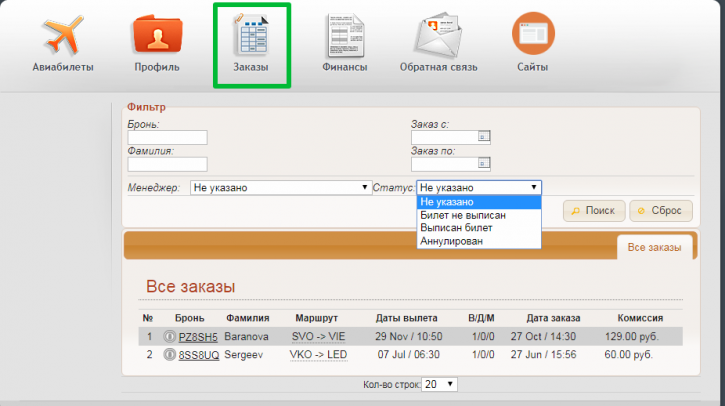This screenshot has height=406, width=725.
Task: Open the Сайты round icon
Action: 533,33
